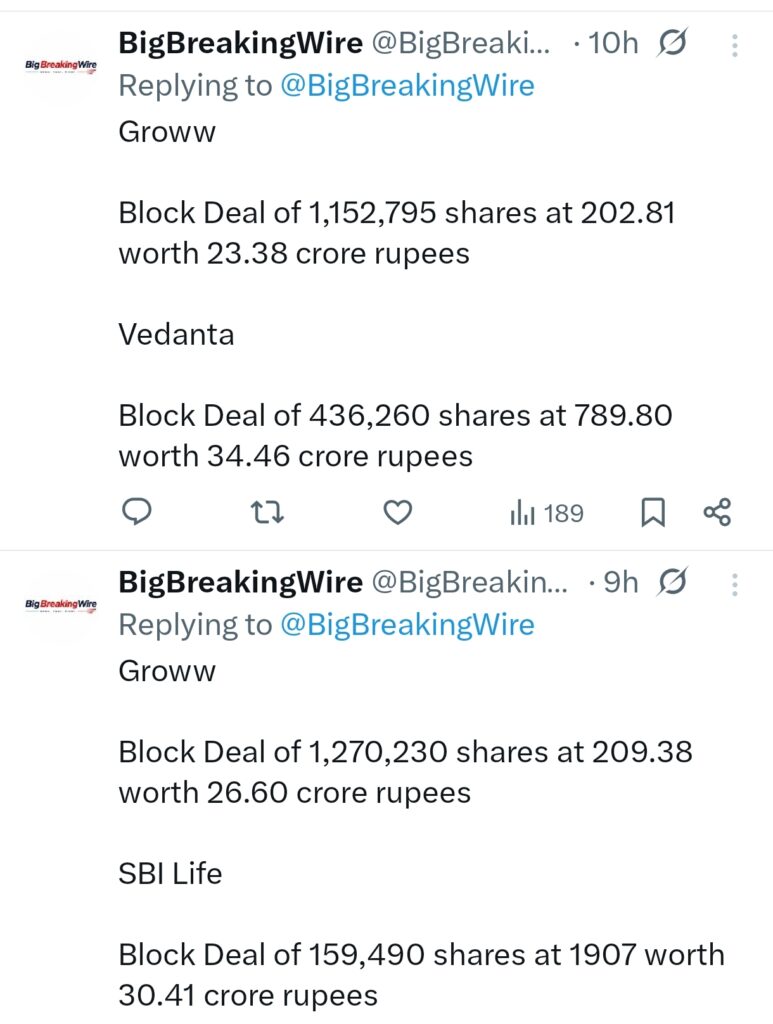Repost the Vedanta block deal tweet
The width and height of the screenshot is (773, 1024).
[266, 512]
